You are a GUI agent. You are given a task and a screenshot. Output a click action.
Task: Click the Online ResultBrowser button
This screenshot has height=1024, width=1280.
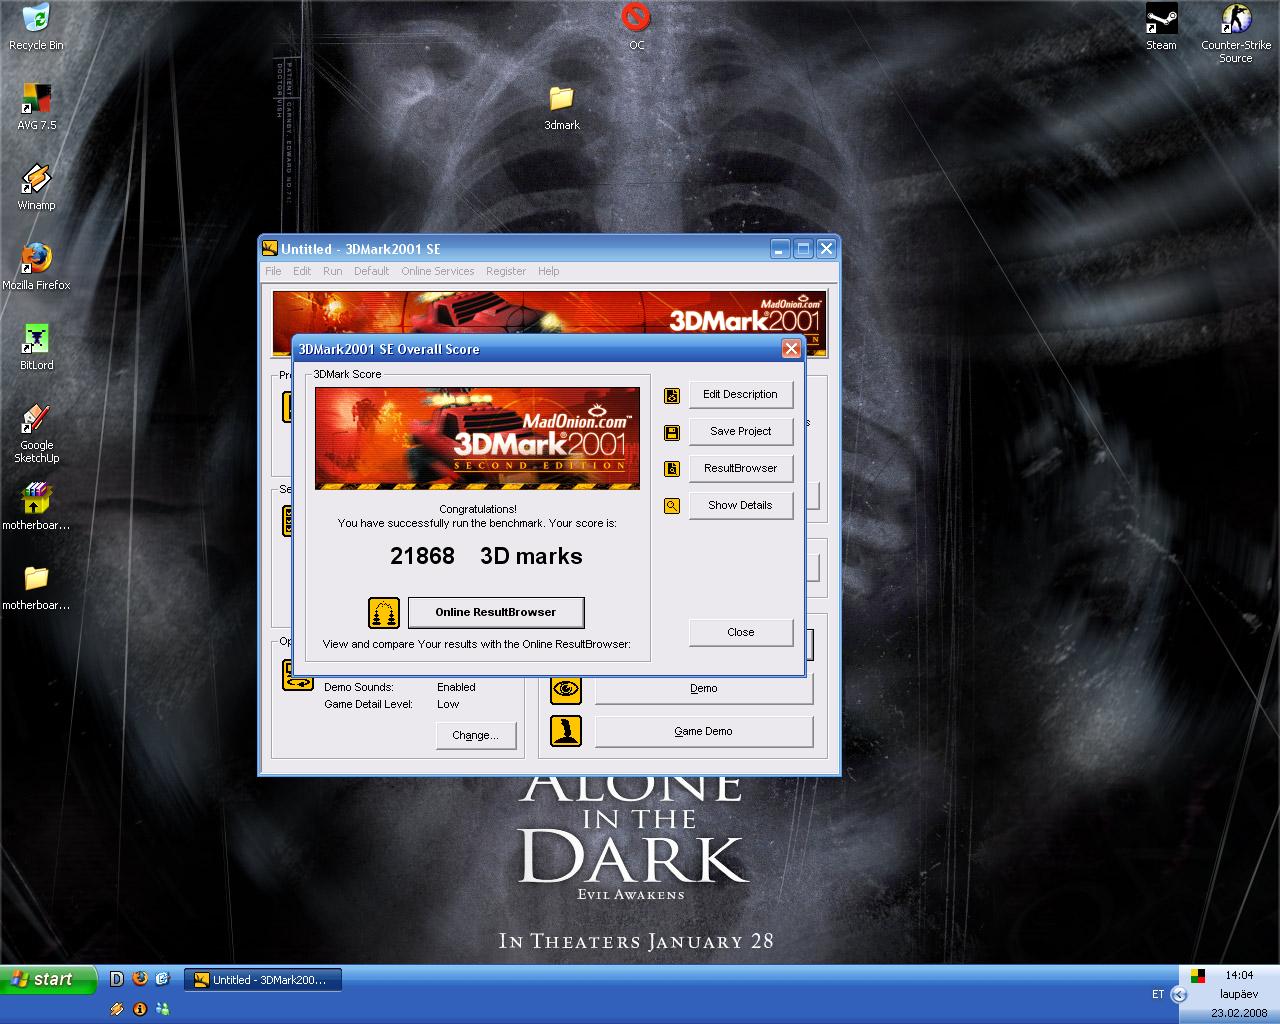[496, 612]
